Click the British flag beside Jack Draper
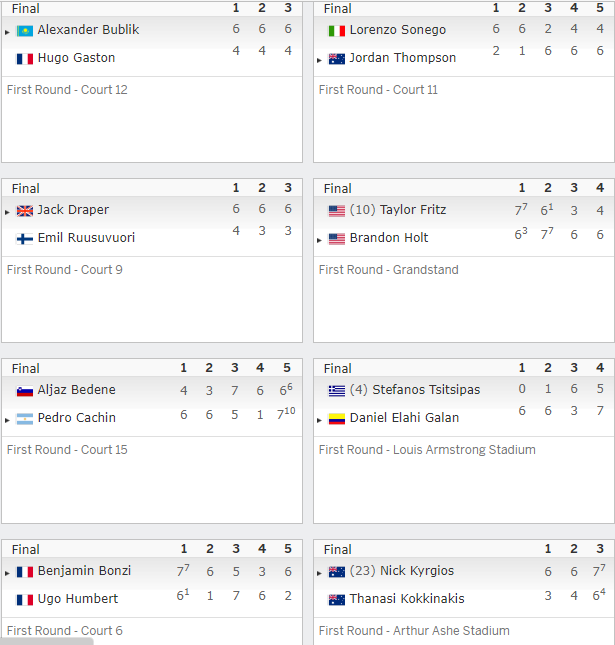Screen dimensions: 615x645 point(25,211)
